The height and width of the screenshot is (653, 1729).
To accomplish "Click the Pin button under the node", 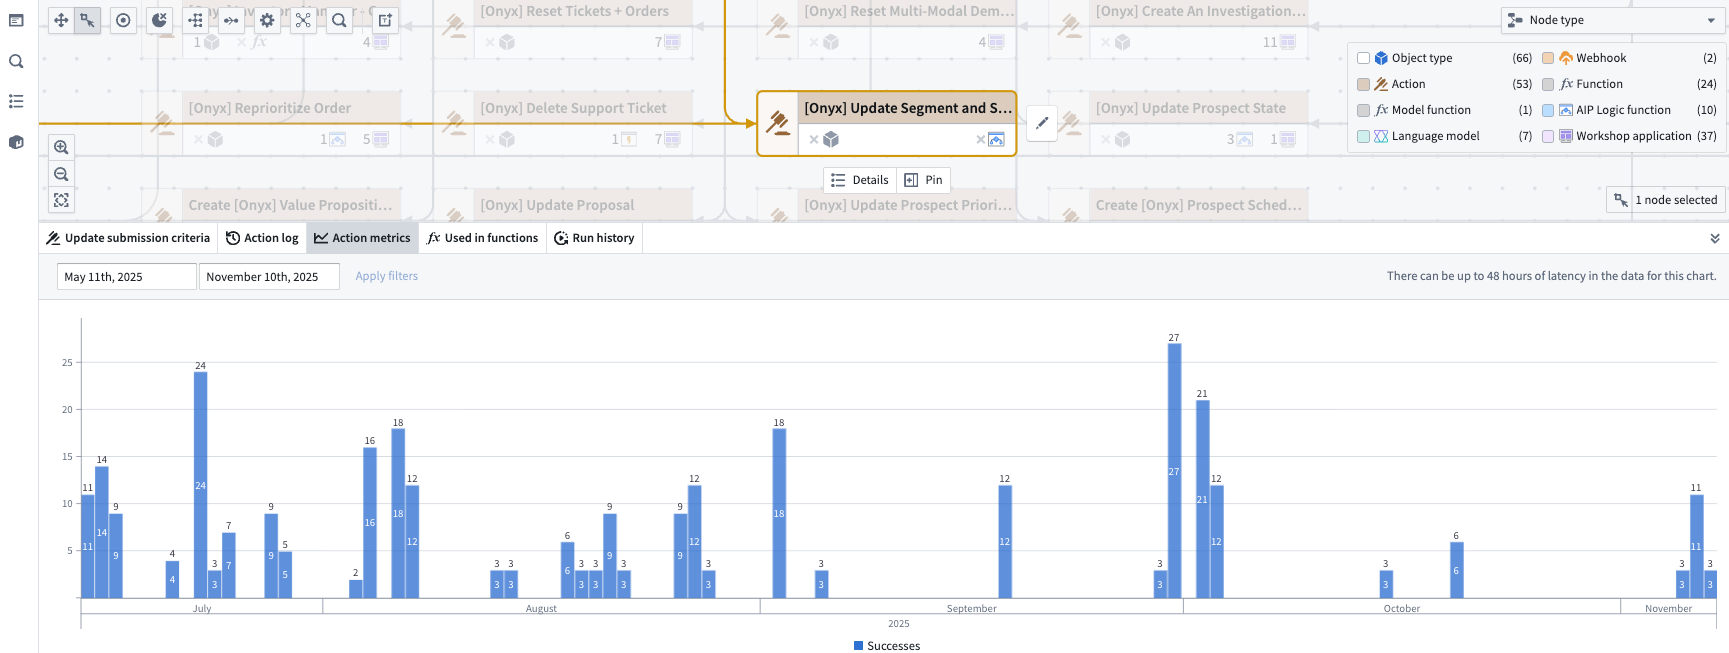I will tap(923, 180).
